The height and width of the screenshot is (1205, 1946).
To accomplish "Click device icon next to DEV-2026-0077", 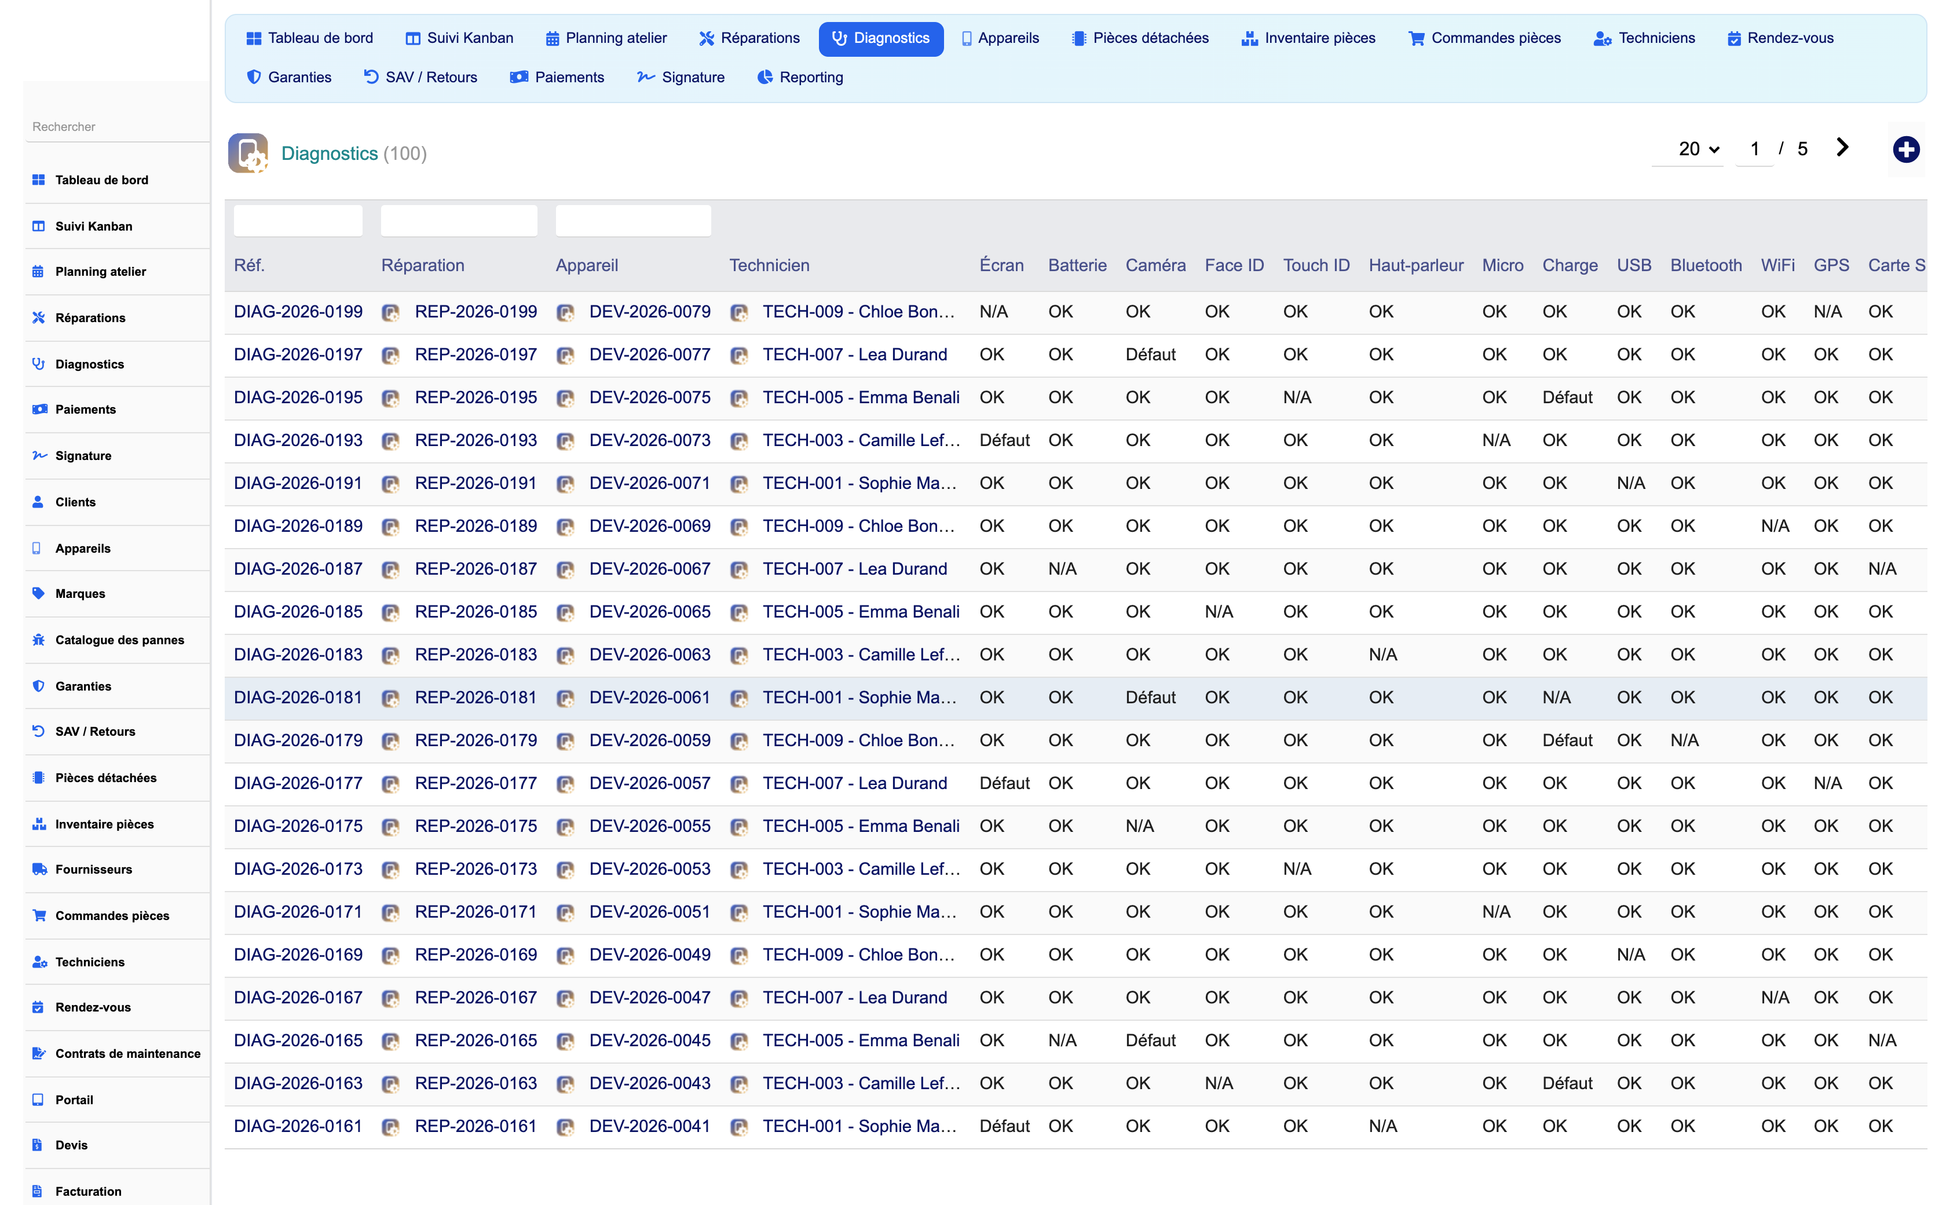I will (565, 355).
